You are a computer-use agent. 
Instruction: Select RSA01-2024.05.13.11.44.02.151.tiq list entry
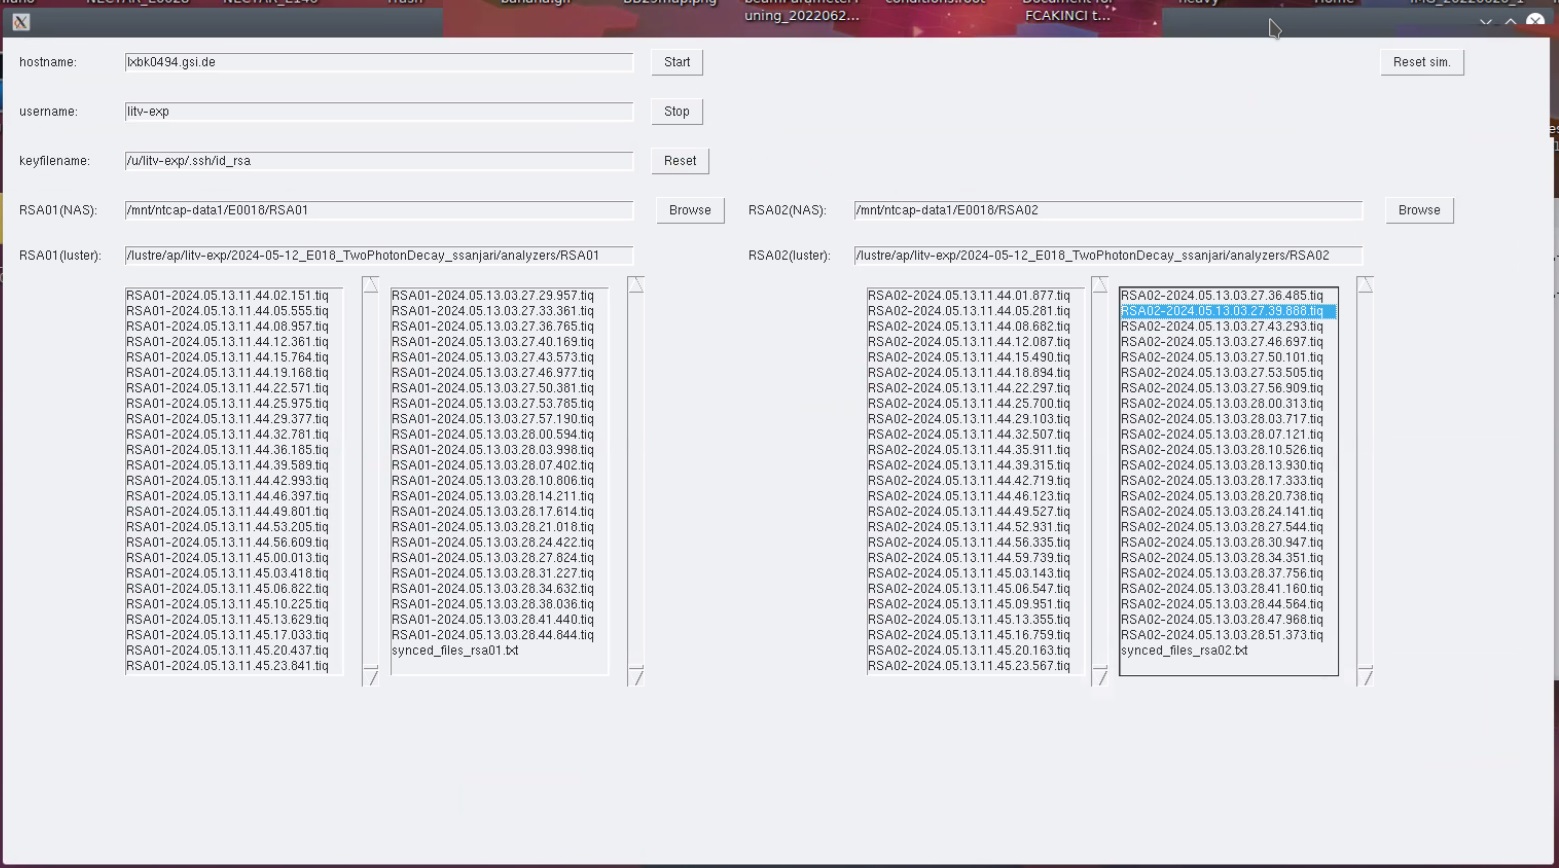227,296
